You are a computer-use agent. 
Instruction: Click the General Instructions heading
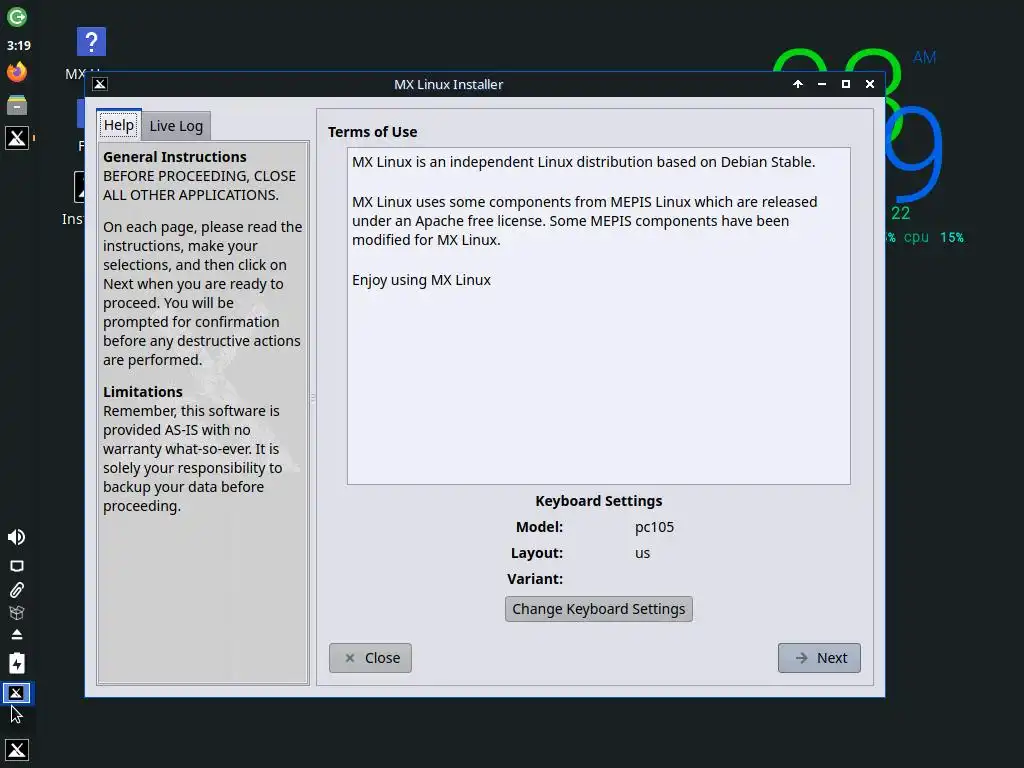pyautogui.click(x=174, y=157)
